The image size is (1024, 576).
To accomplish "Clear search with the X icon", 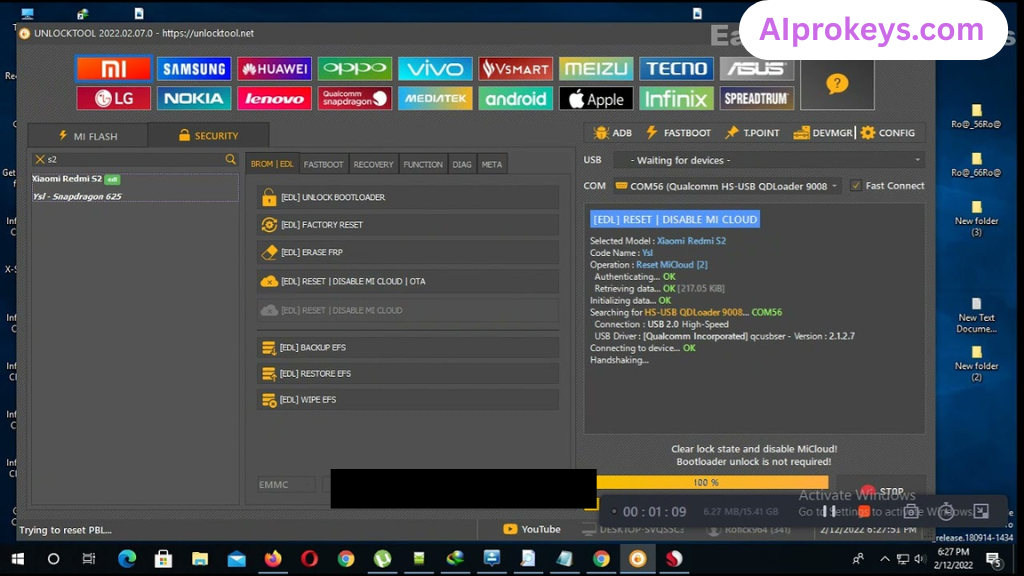I will [40, 159].
